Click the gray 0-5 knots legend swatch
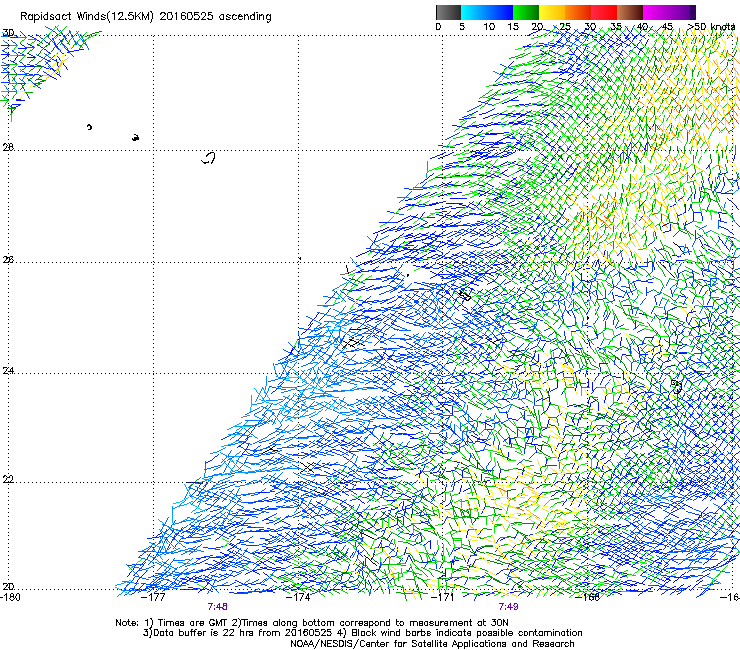Viewport: 740px width, 650px height. pos(448,12)
